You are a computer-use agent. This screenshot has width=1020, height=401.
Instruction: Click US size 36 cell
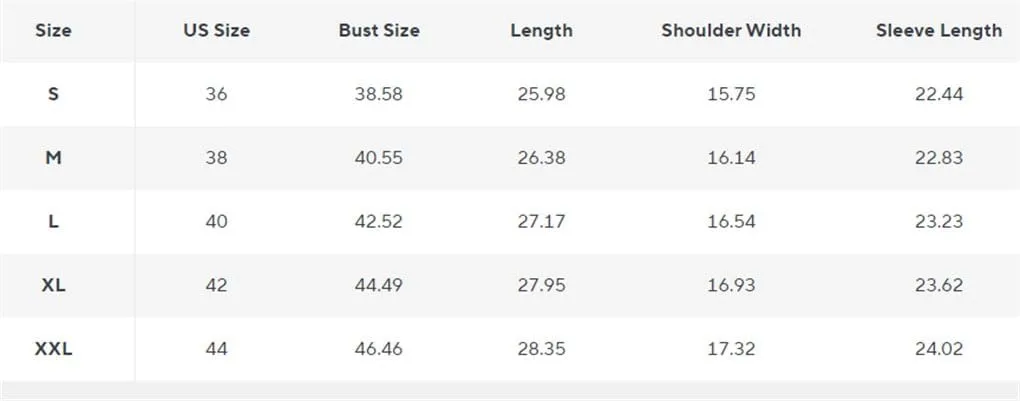coord(216,94)
